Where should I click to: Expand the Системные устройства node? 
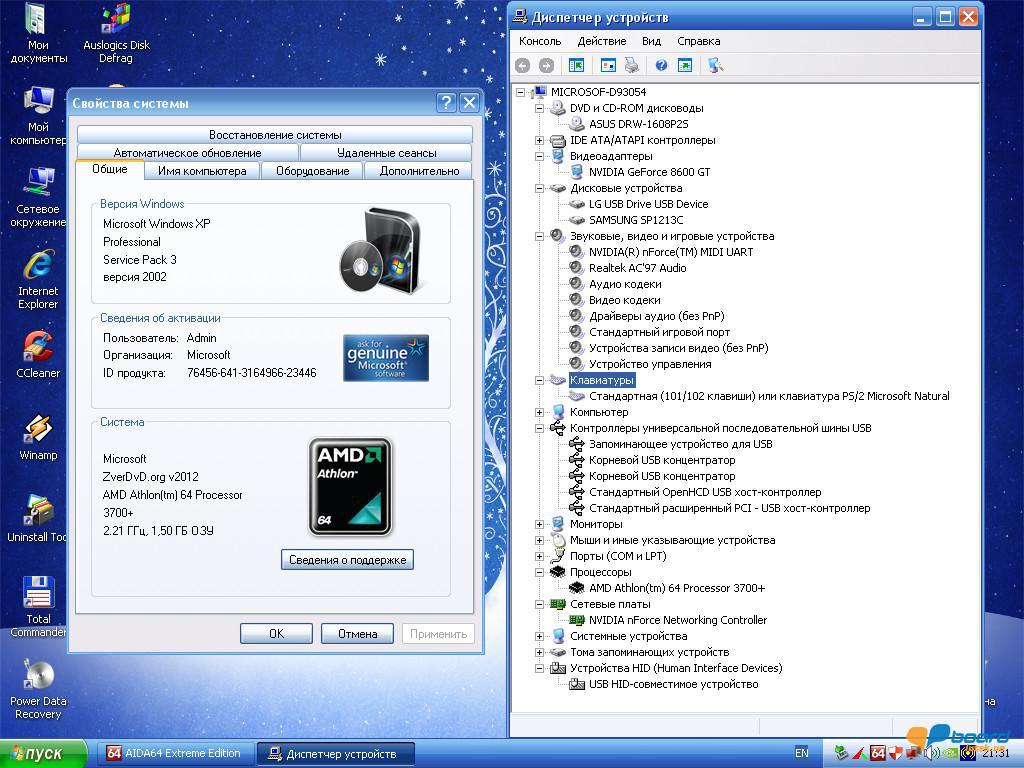click(x=540, y=636)
